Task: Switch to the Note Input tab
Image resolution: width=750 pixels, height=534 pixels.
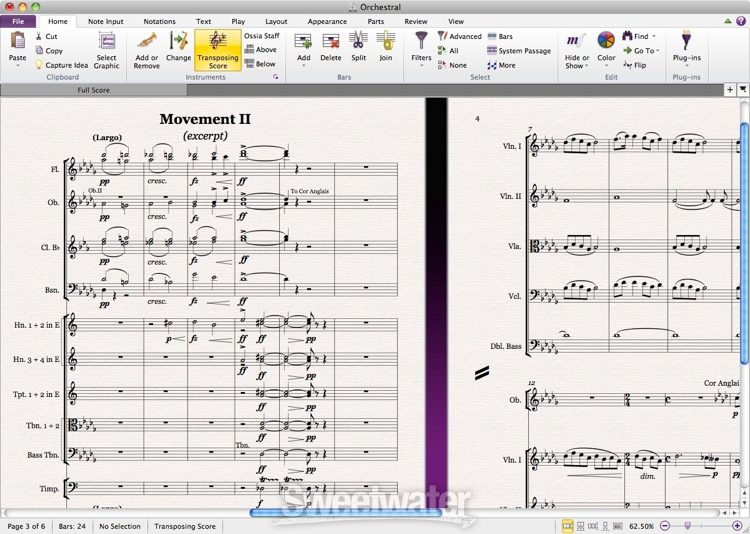Action: click(x=106, y=22)
